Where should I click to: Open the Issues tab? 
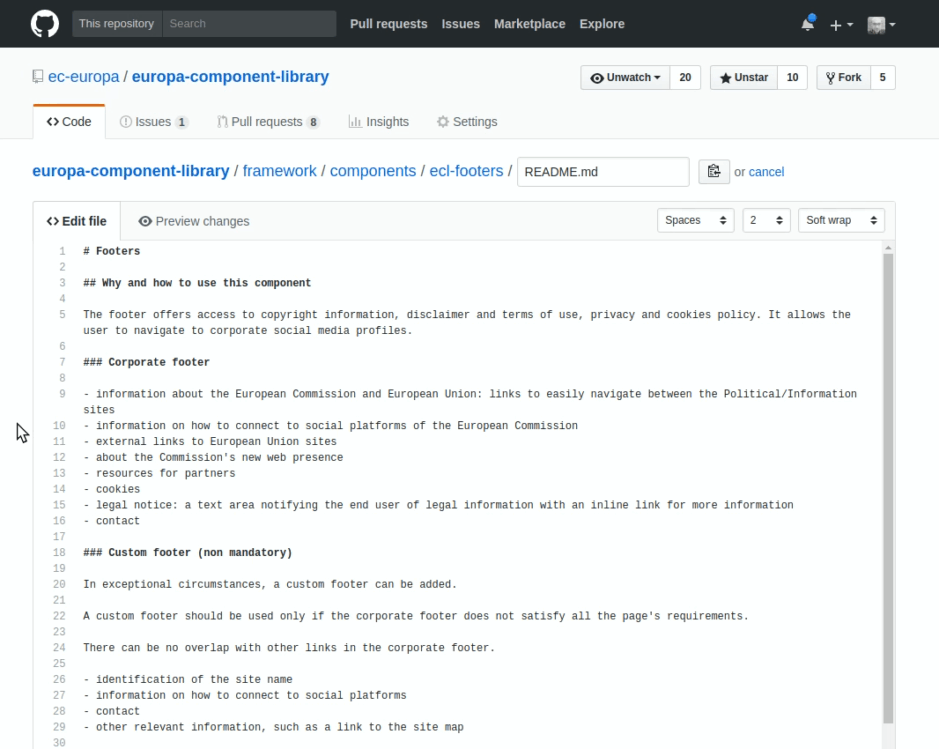[x=154, y=122]
